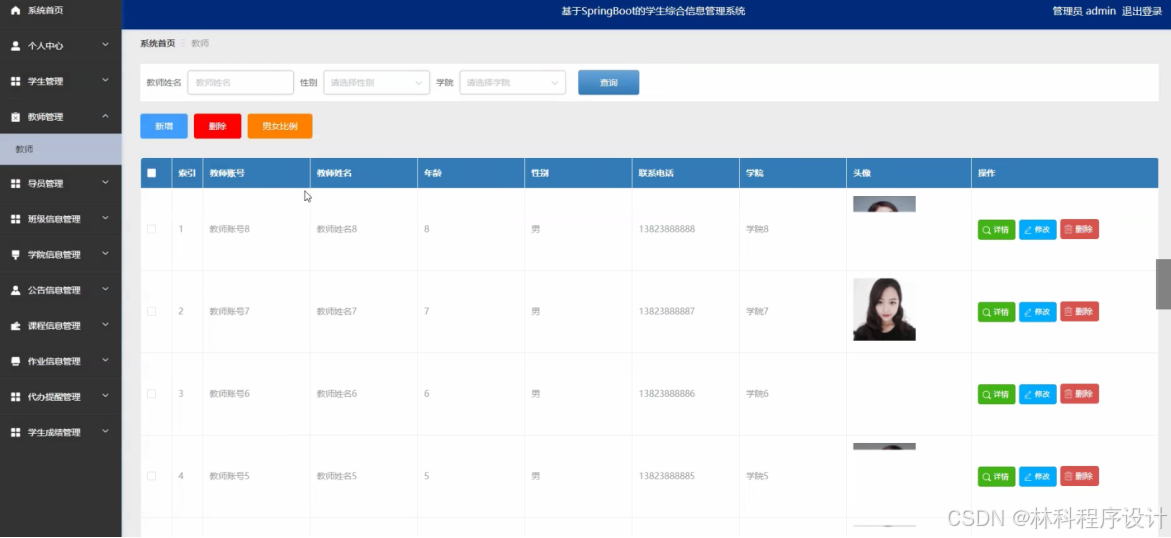View 详情 for 教师账号7
The image size is (1171, 538).
[x=996, y=312]
